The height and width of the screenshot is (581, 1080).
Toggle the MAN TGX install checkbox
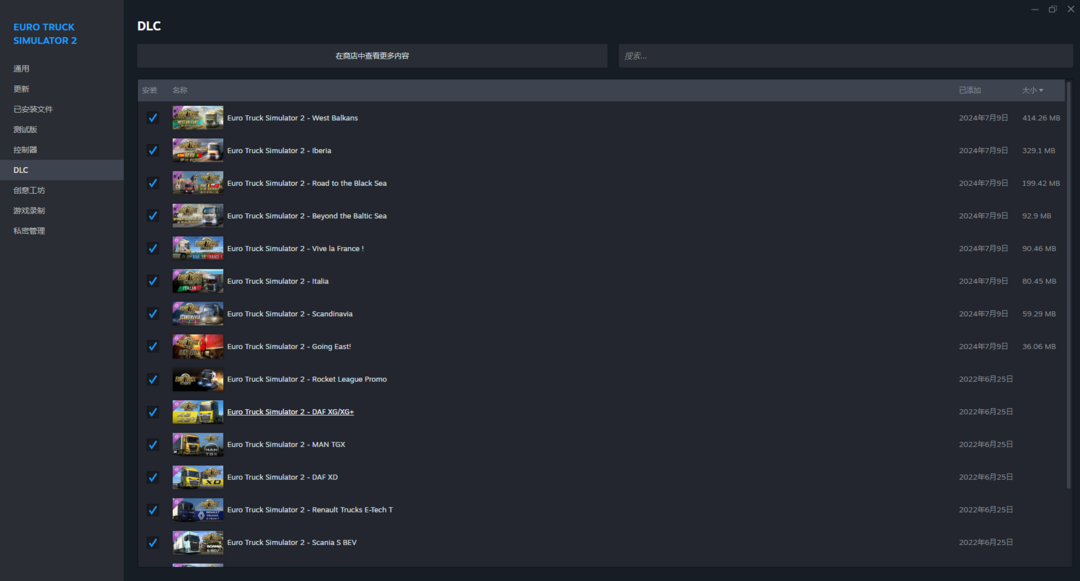[x=153, y=445]
